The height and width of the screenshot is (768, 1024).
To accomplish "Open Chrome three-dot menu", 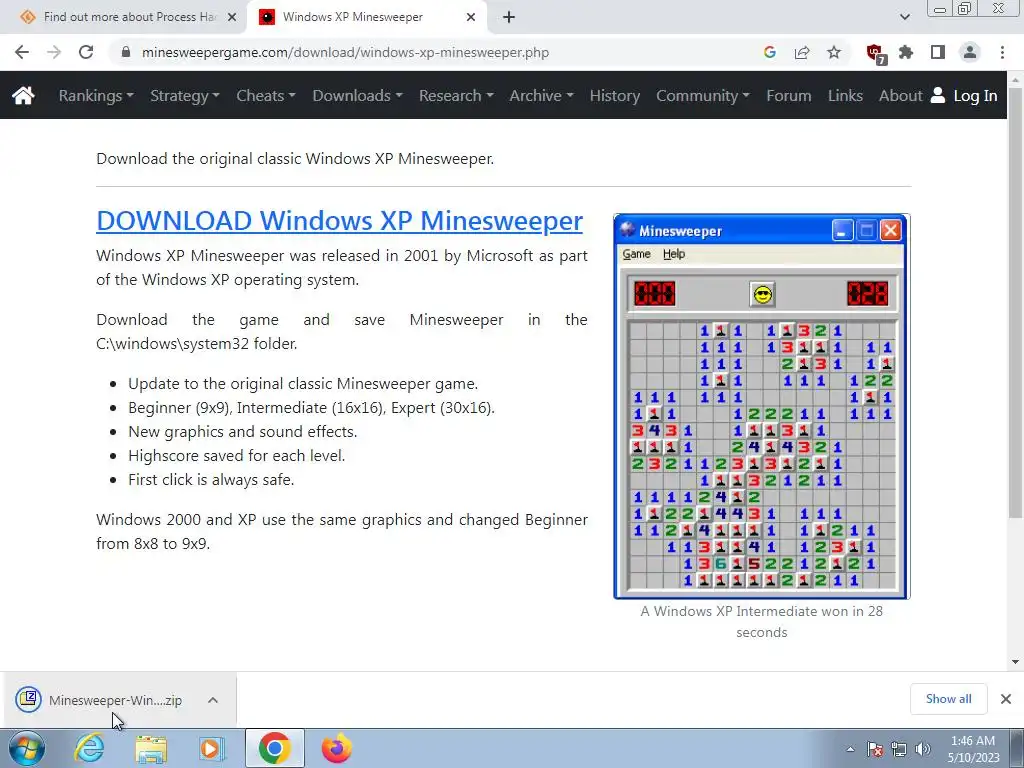I will coord(1002,52).
